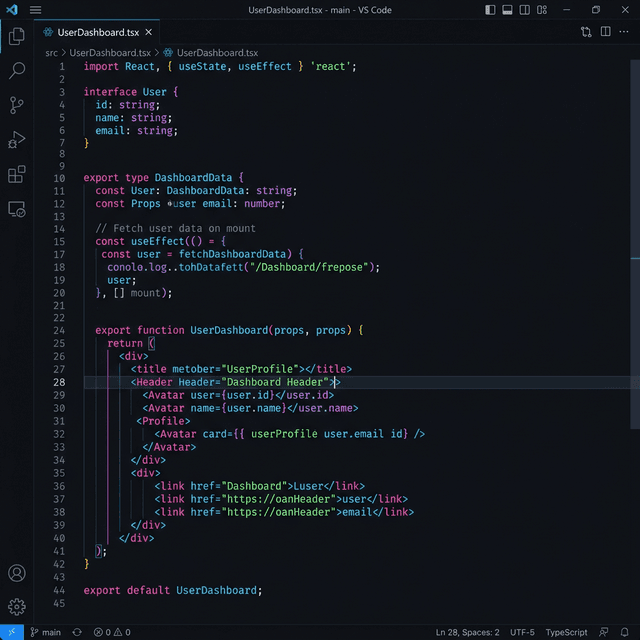Open the Search view

16,70
